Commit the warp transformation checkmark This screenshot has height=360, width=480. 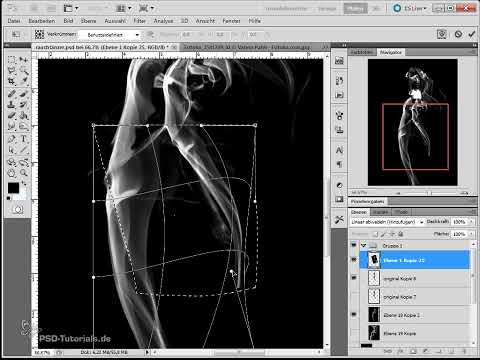pos(471,34)
